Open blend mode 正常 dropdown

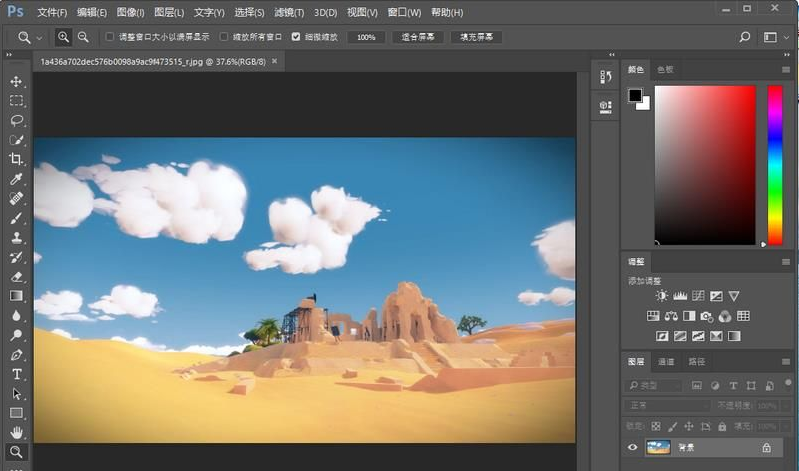pos(668,406)
